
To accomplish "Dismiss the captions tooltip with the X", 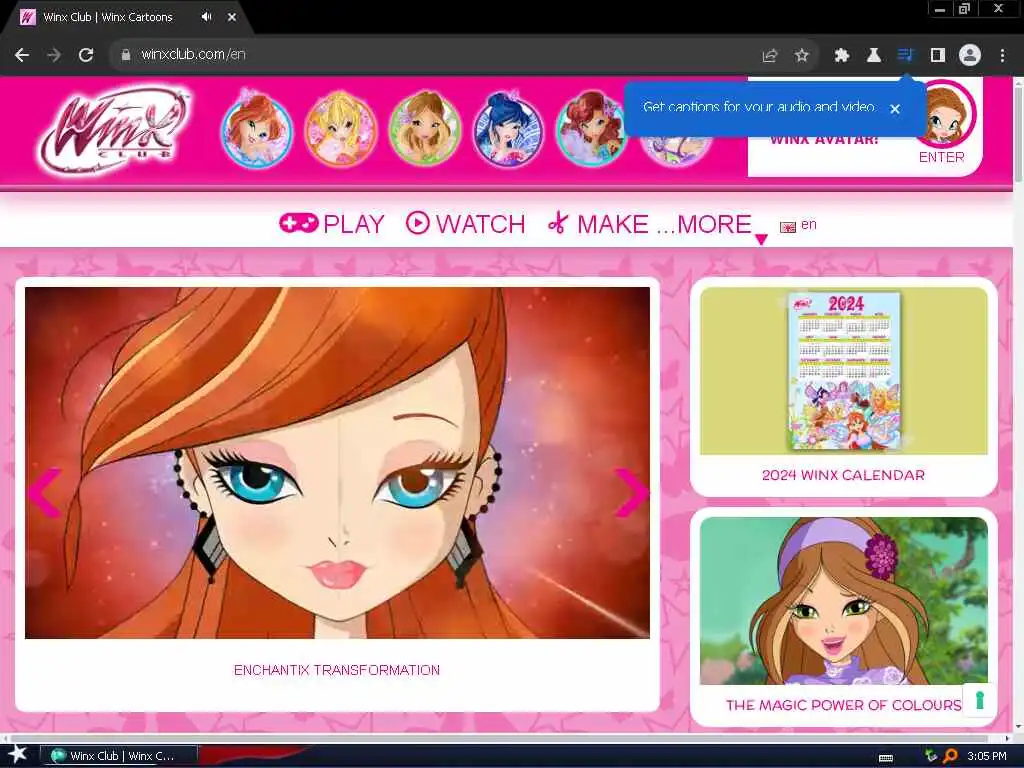I will click(x=895, y=109).
